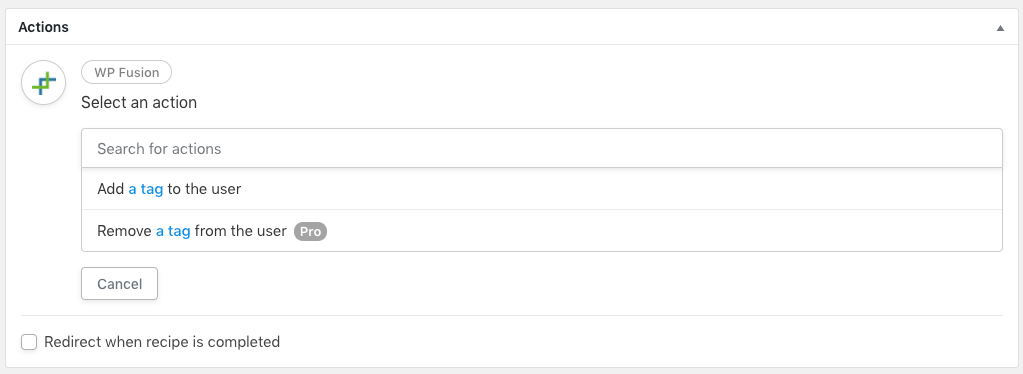Choose Add a tag to the user
The image size is (1023, 374).
pos(542,189)
